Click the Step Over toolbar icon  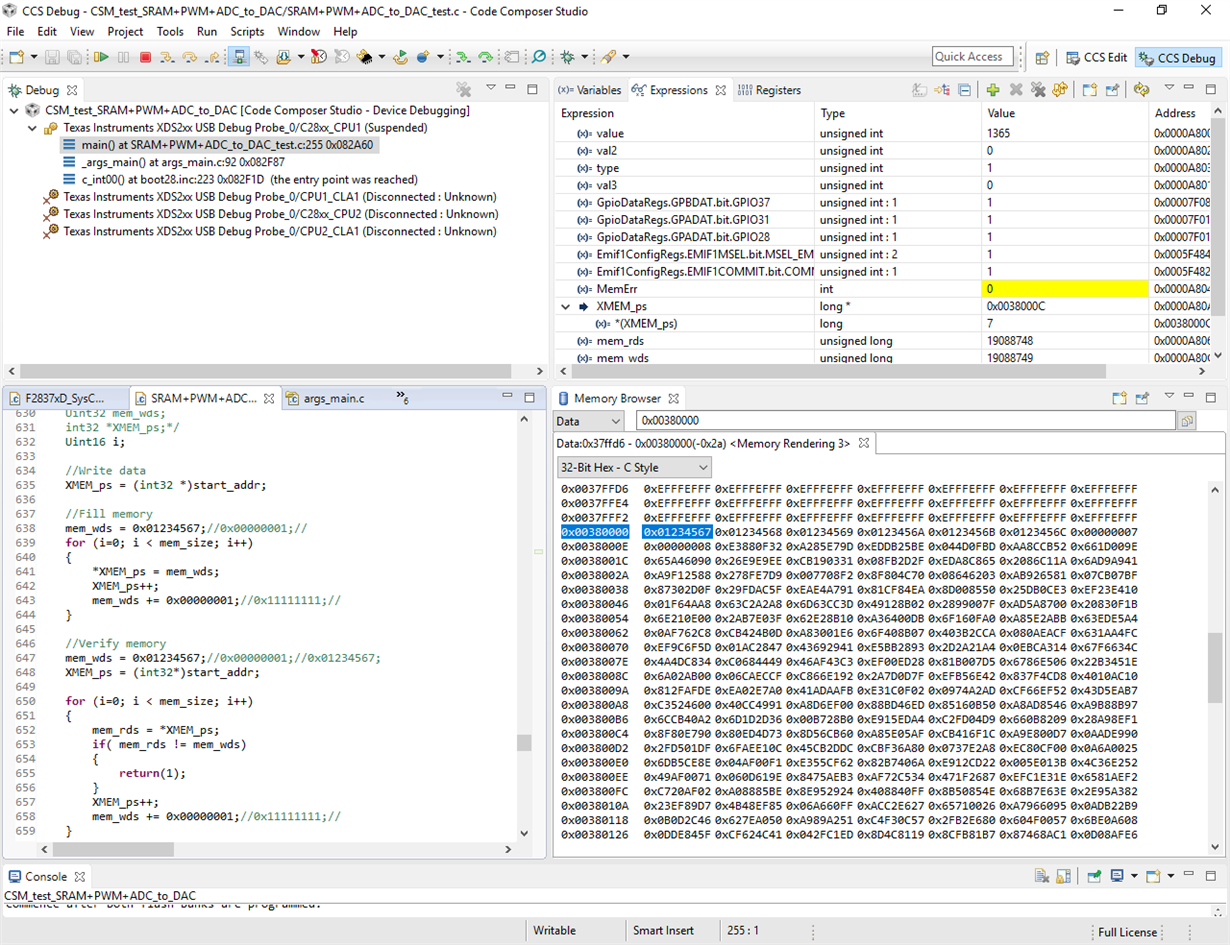coord(190,57)
